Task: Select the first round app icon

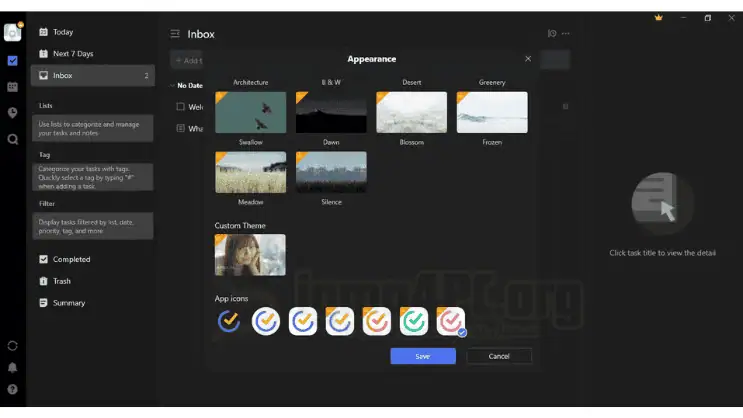Action: [229, 321]
